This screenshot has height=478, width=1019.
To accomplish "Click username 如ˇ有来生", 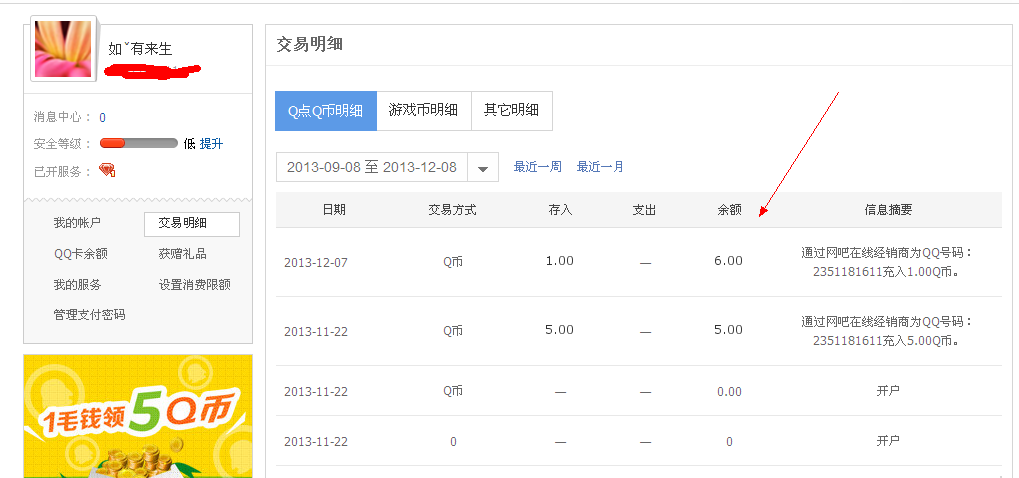I will coord(140,49).
